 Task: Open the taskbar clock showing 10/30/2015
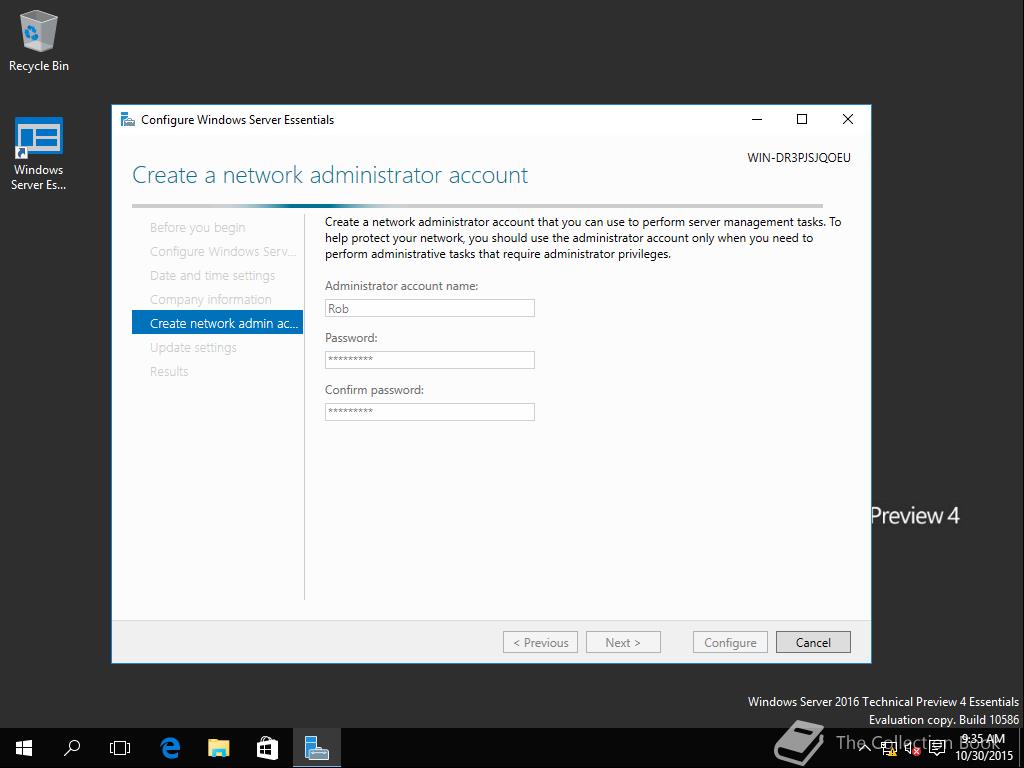point(984,748)
